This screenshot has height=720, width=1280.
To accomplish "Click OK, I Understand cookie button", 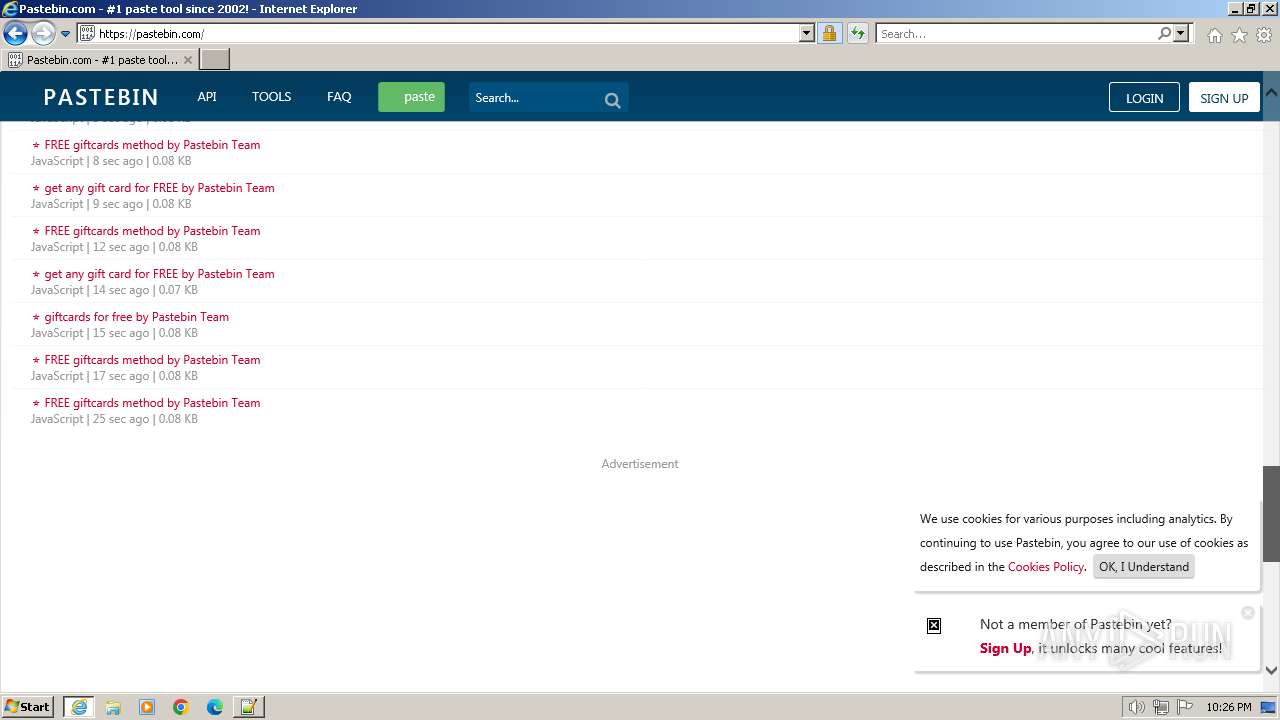I will click(x=1144, y=567).
